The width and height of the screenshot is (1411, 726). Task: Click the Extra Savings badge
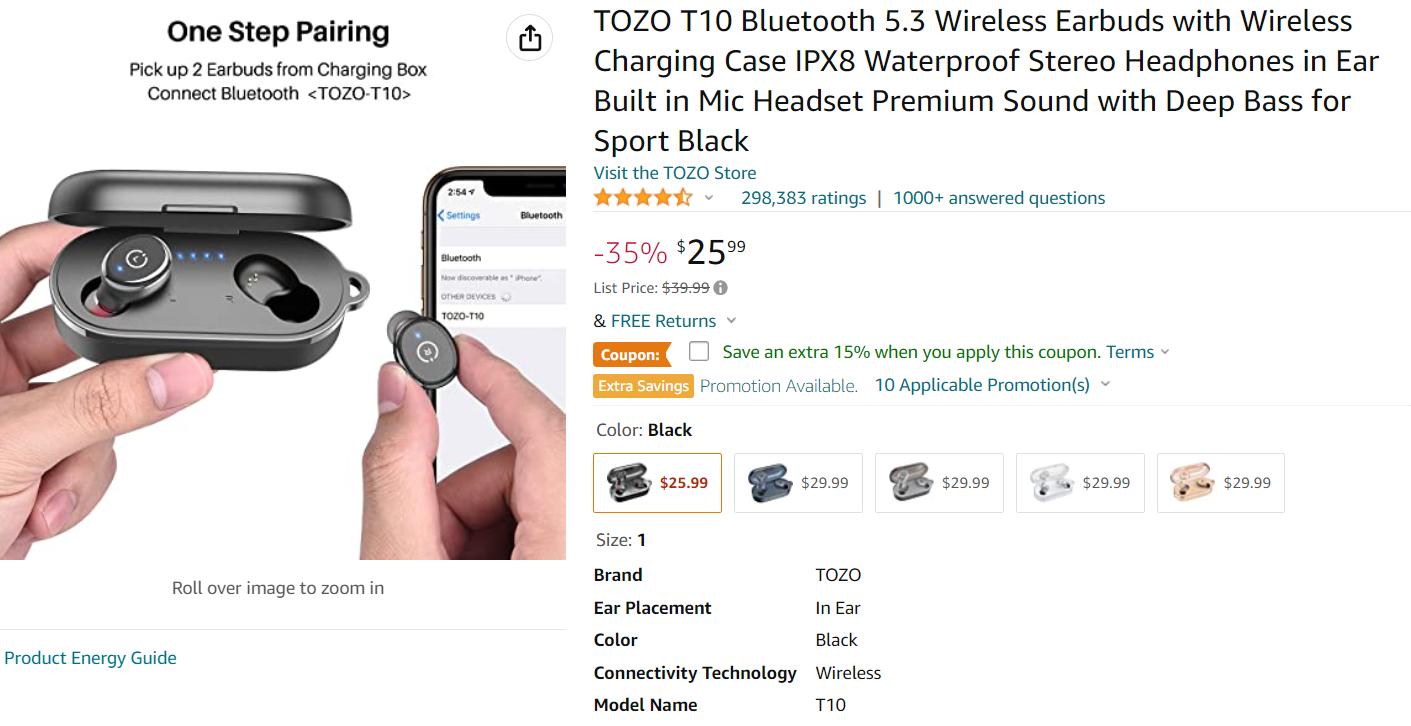tap(643, 386)
